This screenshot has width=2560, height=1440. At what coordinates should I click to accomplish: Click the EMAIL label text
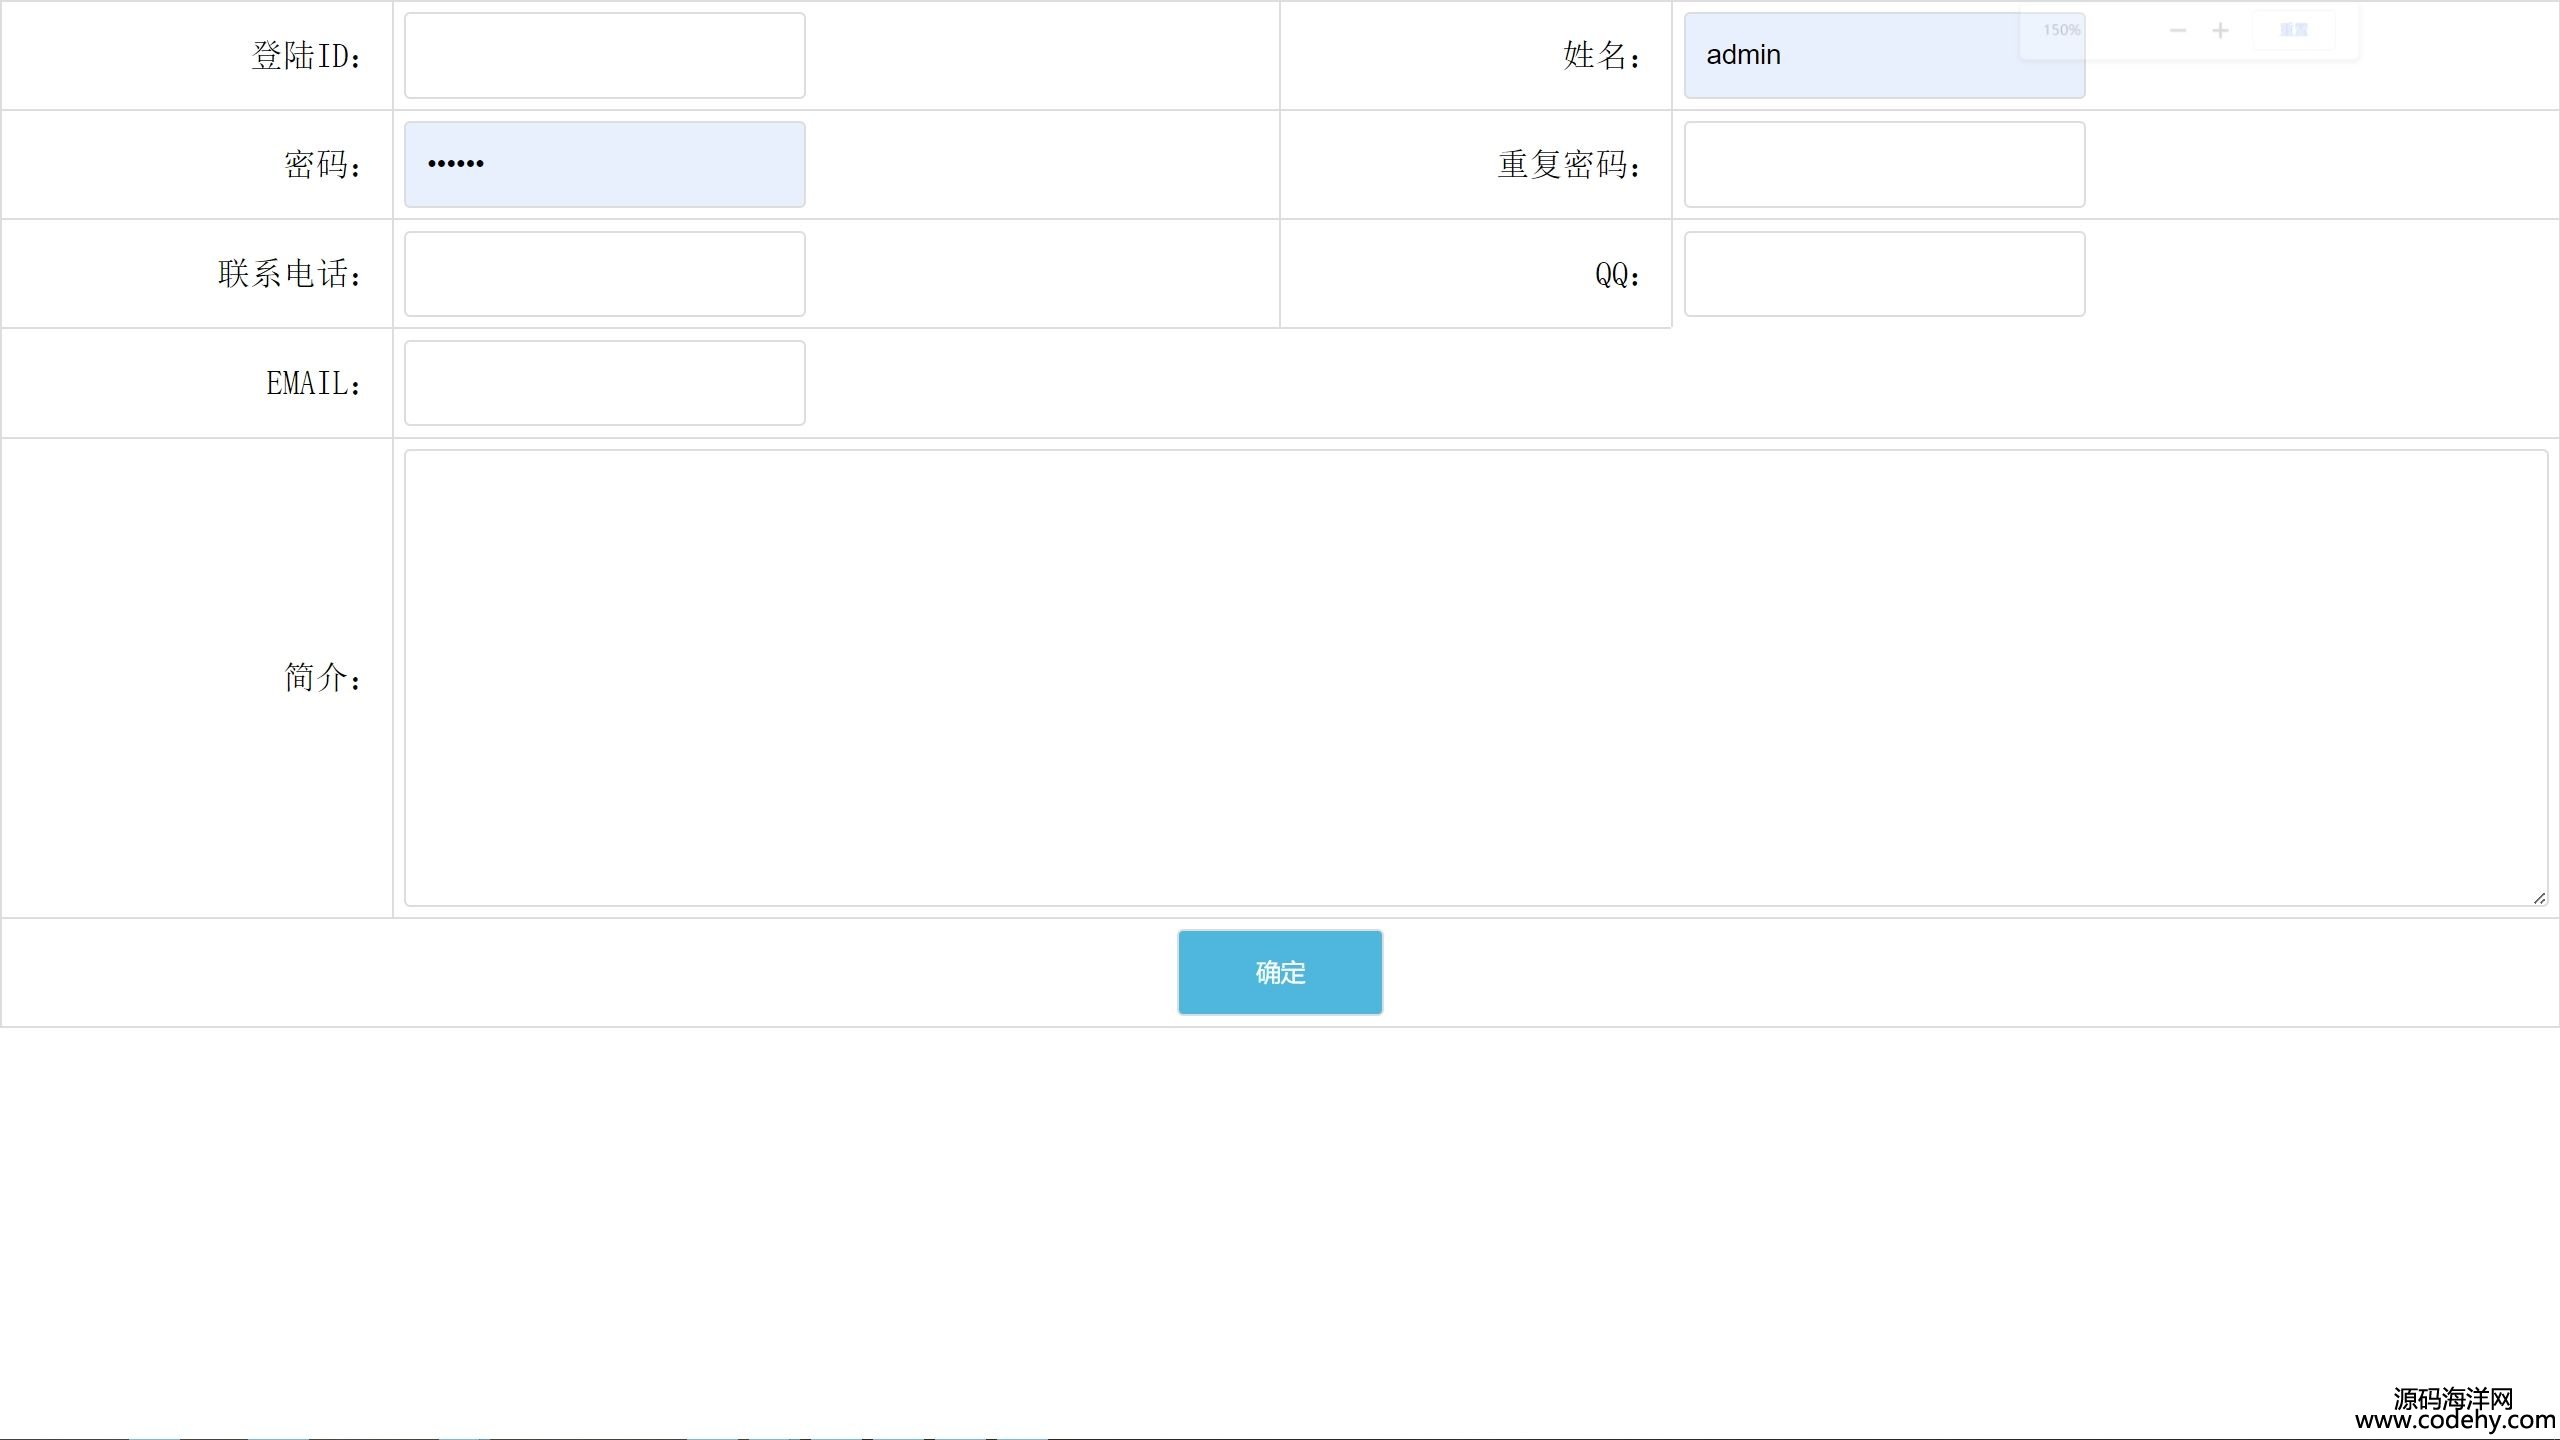[313, 384]
